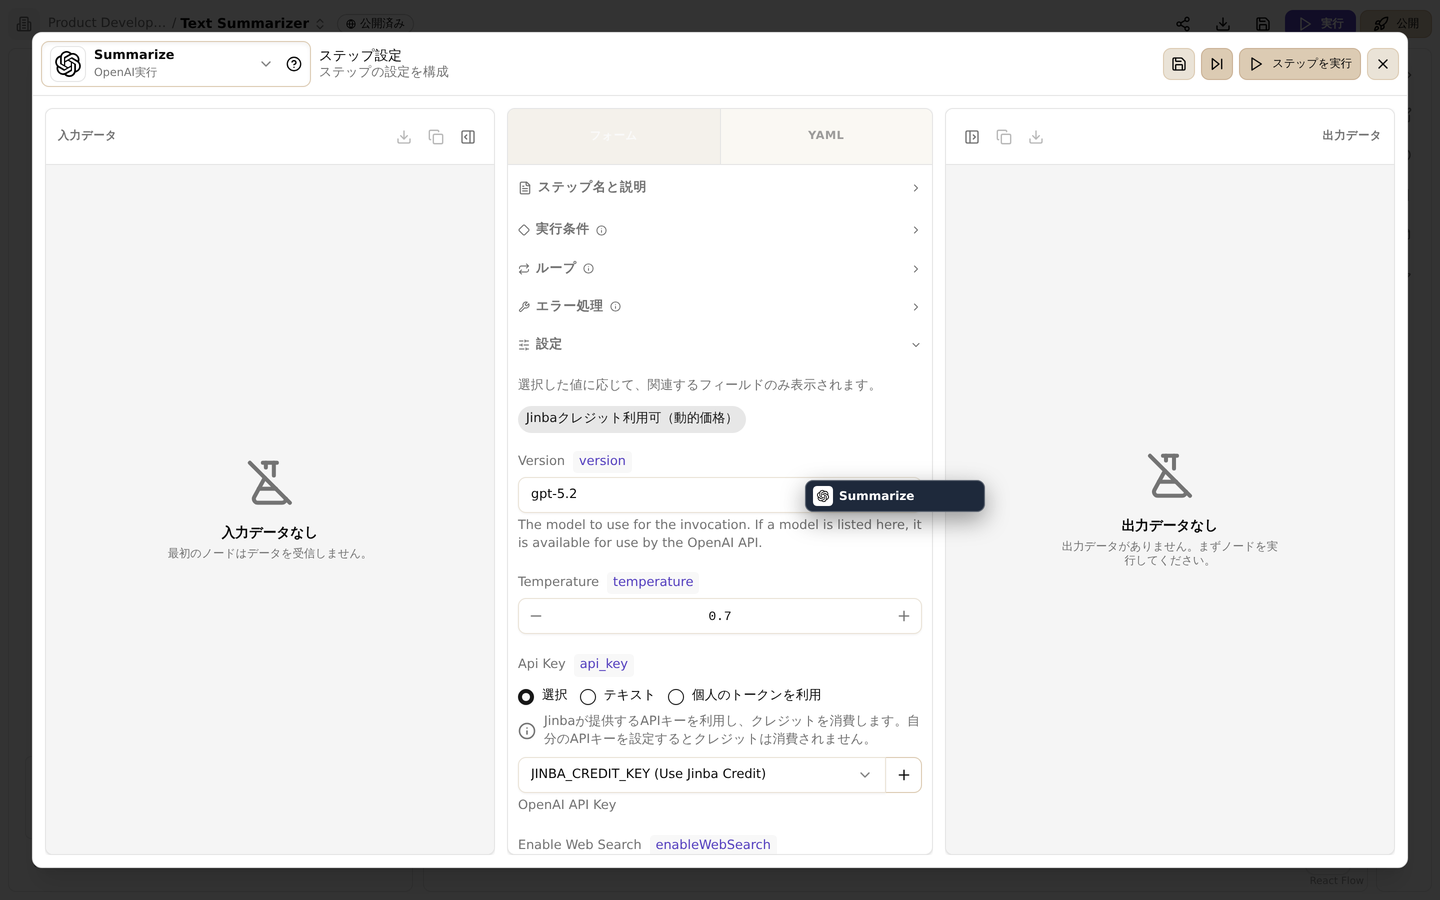Select the テキスト radio option
Screen dimensions: 1440x900
tap(588, 697)
